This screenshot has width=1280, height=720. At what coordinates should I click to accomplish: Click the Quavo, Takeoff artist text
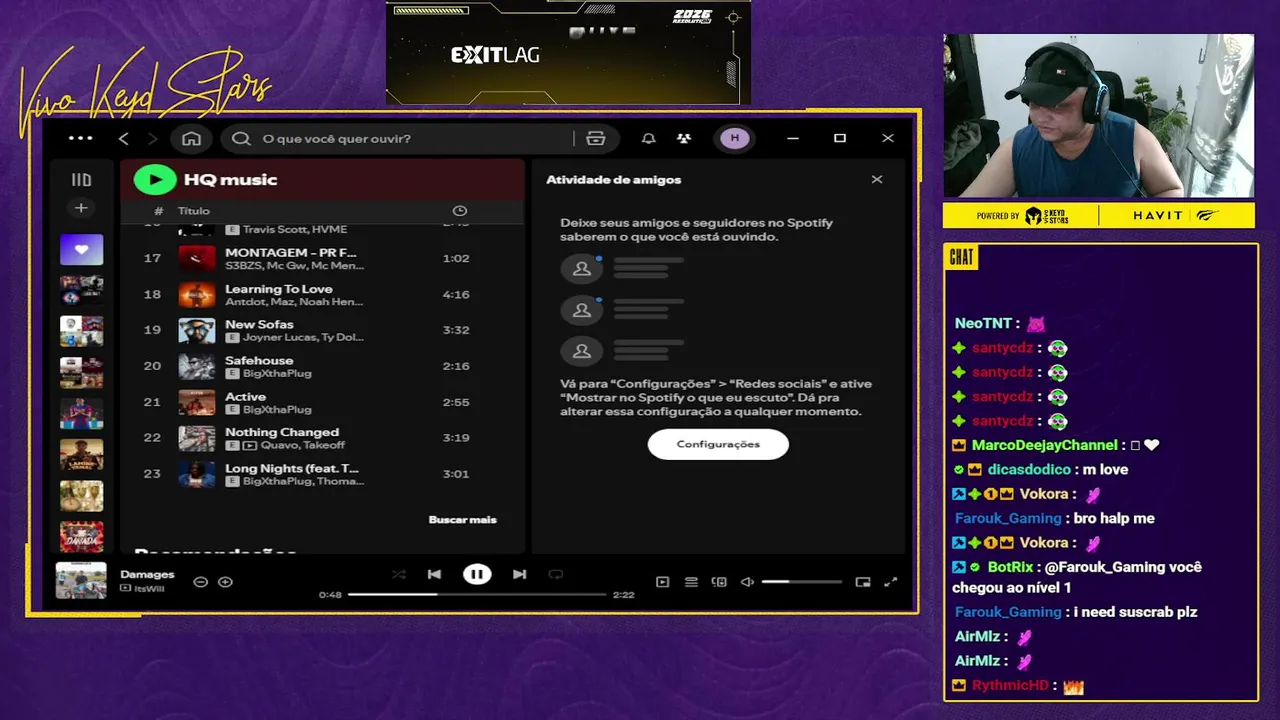[x=303, y=445]
